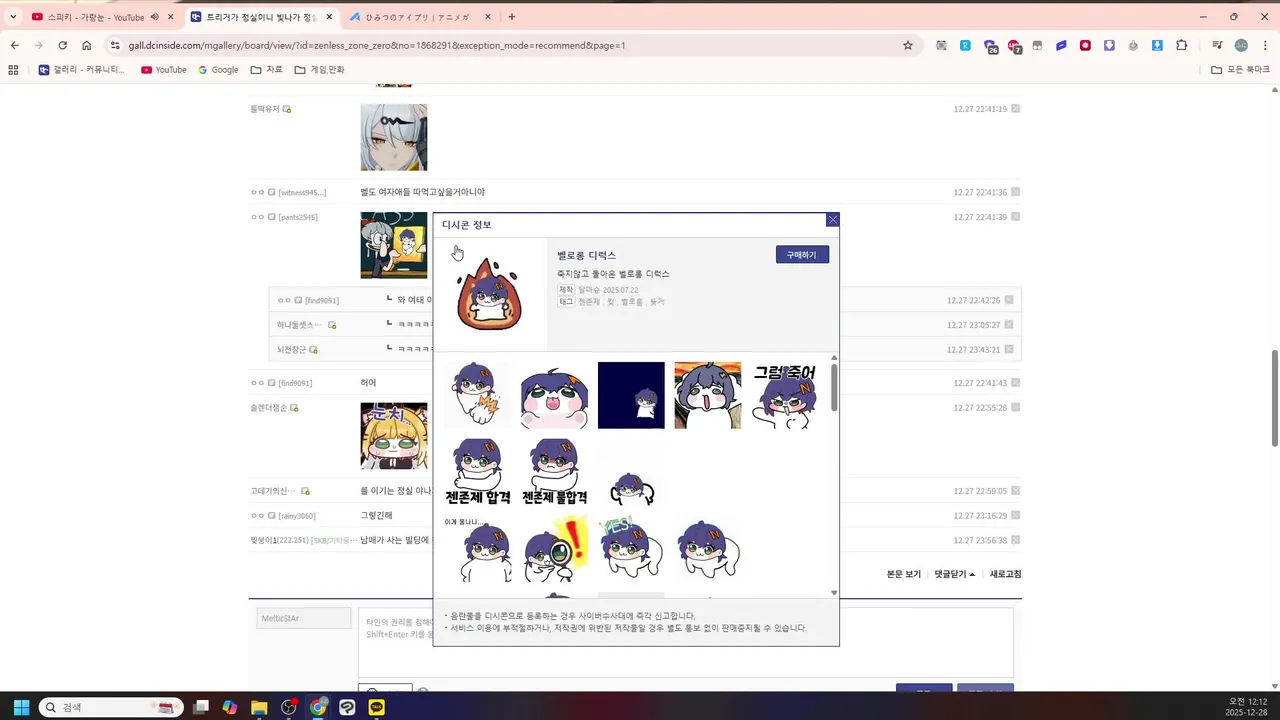Open the 게임,만화 bookmark folder
This screenshot has width=1280, height=720.
click(319, 69)
